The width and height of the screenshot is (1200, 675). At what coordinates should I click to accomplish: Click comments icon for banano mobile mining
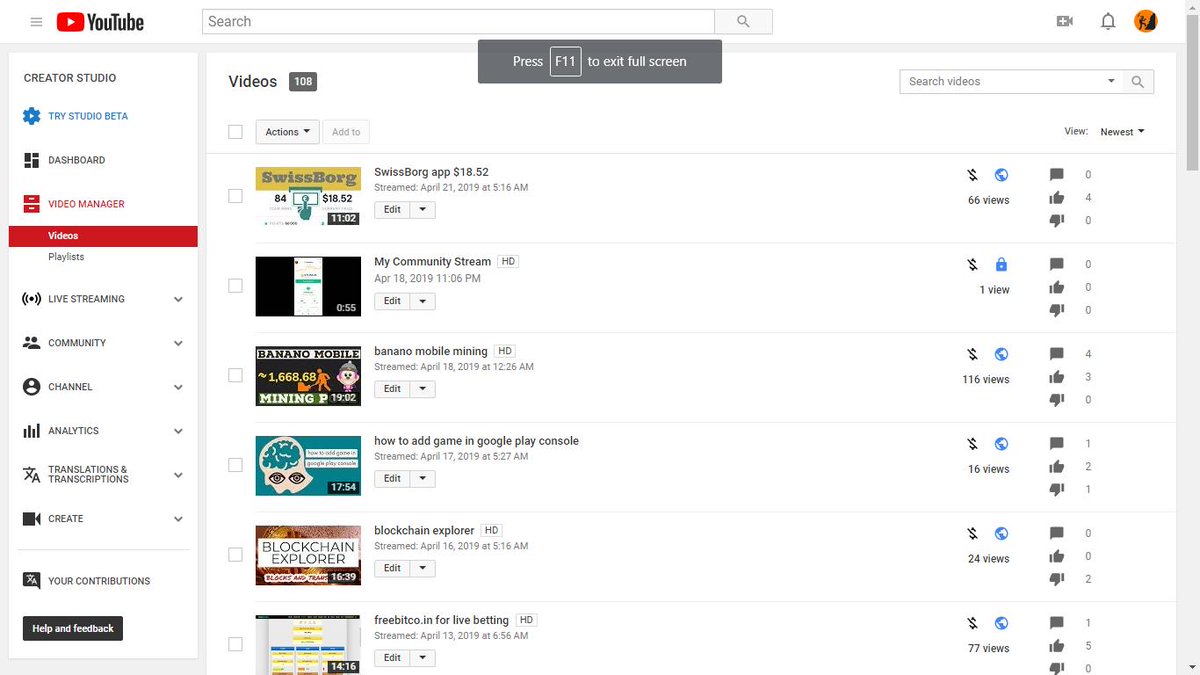click(1056, 354)
